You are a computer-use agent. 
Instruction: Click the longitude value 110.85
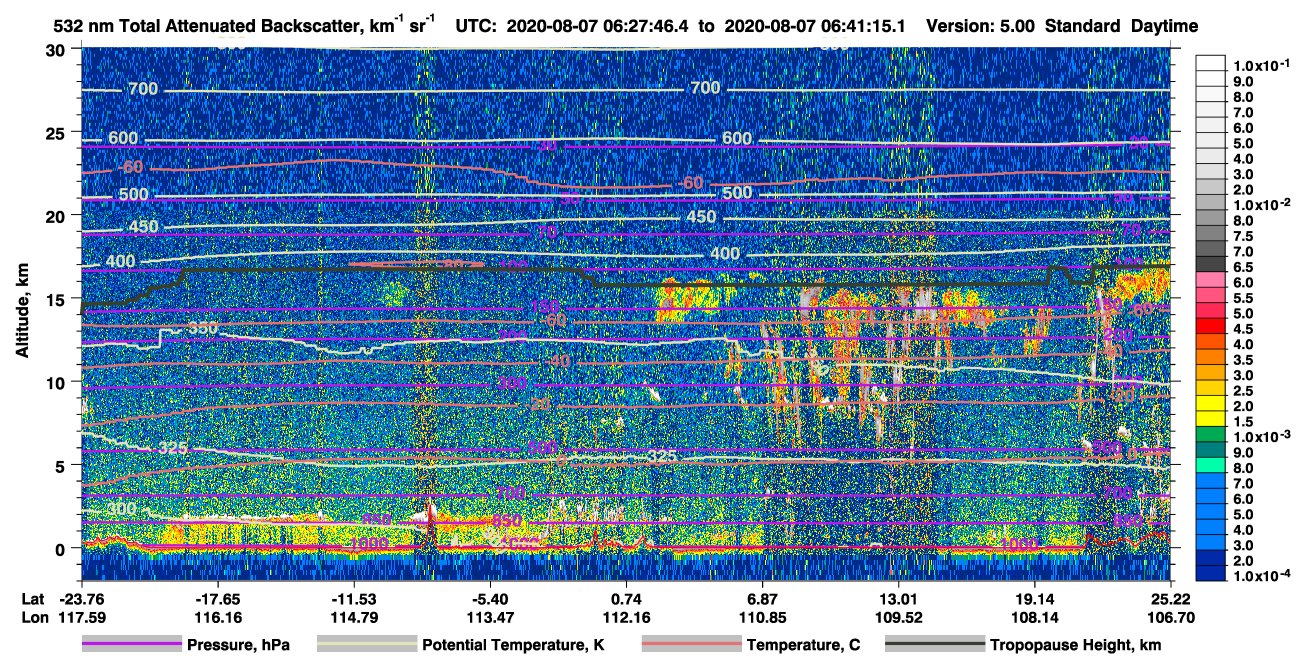click(x=762, y=617)
